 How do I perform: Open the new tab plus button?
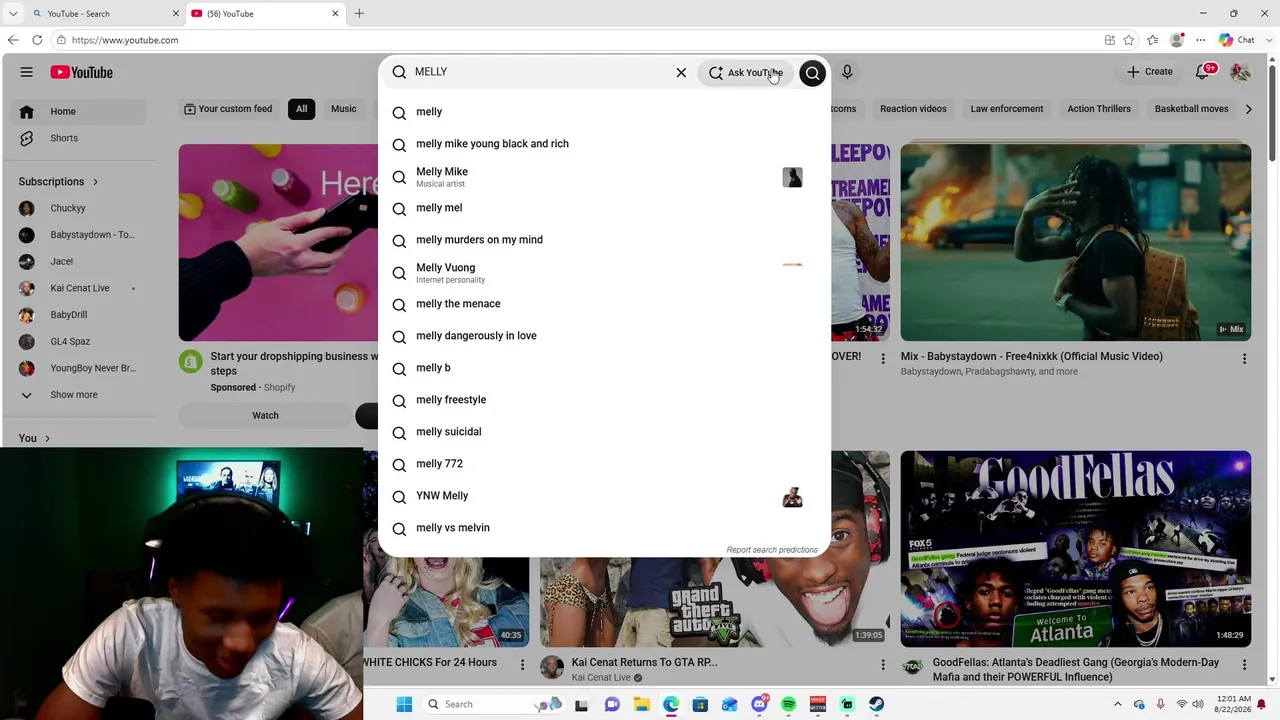tap(359, 13)
